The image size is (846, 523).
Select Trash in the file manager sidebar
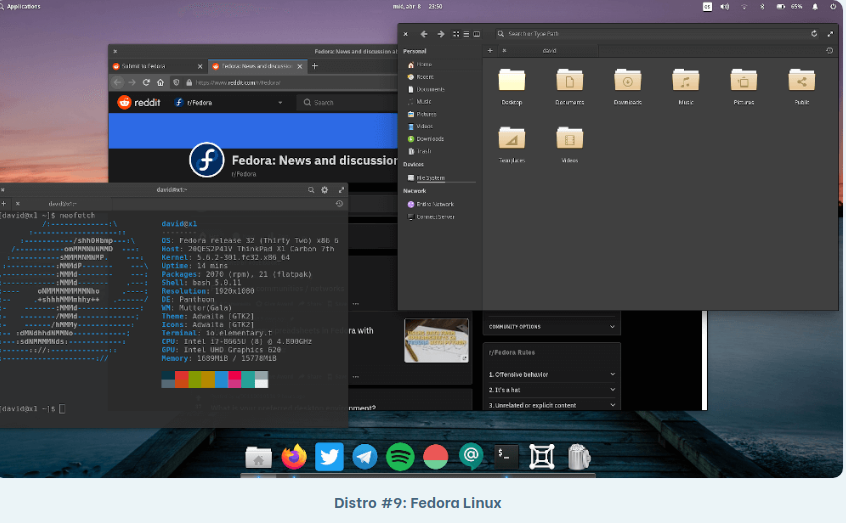[x=424, y=151]
